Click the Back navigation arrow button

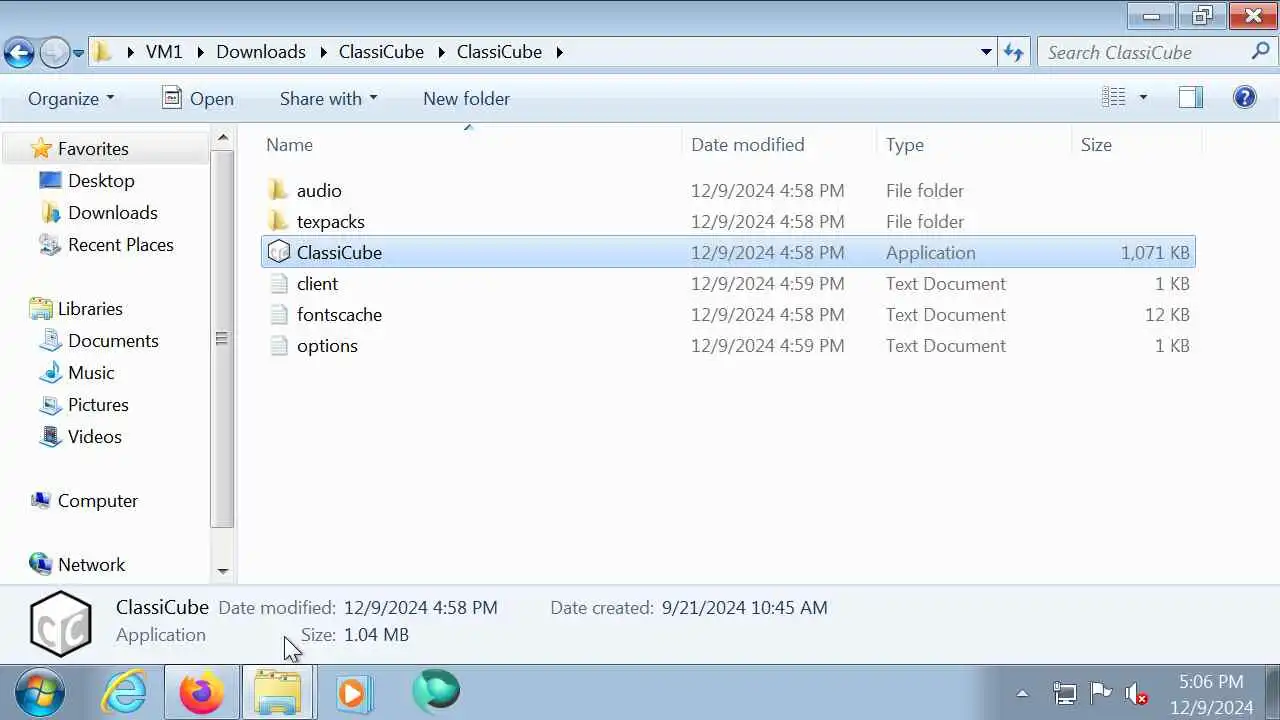(x=19, y=52)
